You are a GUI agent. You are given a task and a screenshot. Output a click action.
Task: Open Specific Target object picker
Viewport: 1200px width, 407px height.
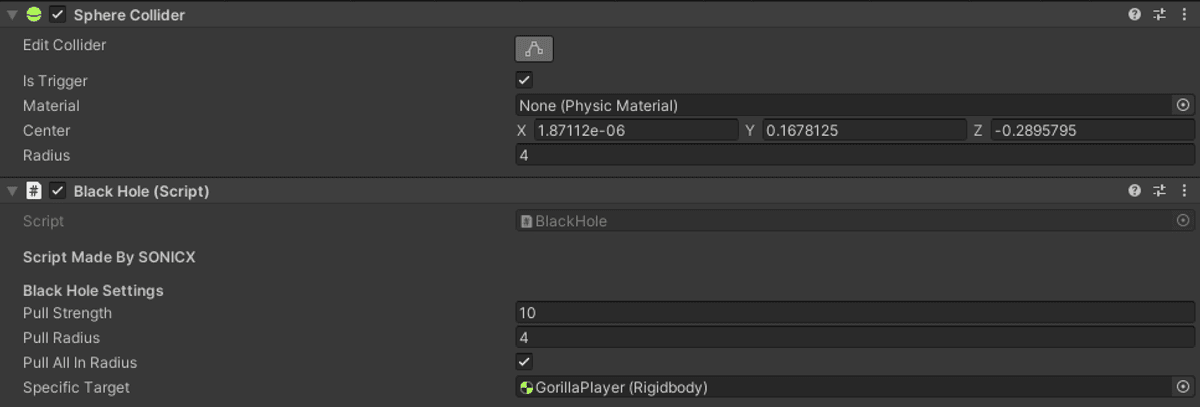point(1183,387)
